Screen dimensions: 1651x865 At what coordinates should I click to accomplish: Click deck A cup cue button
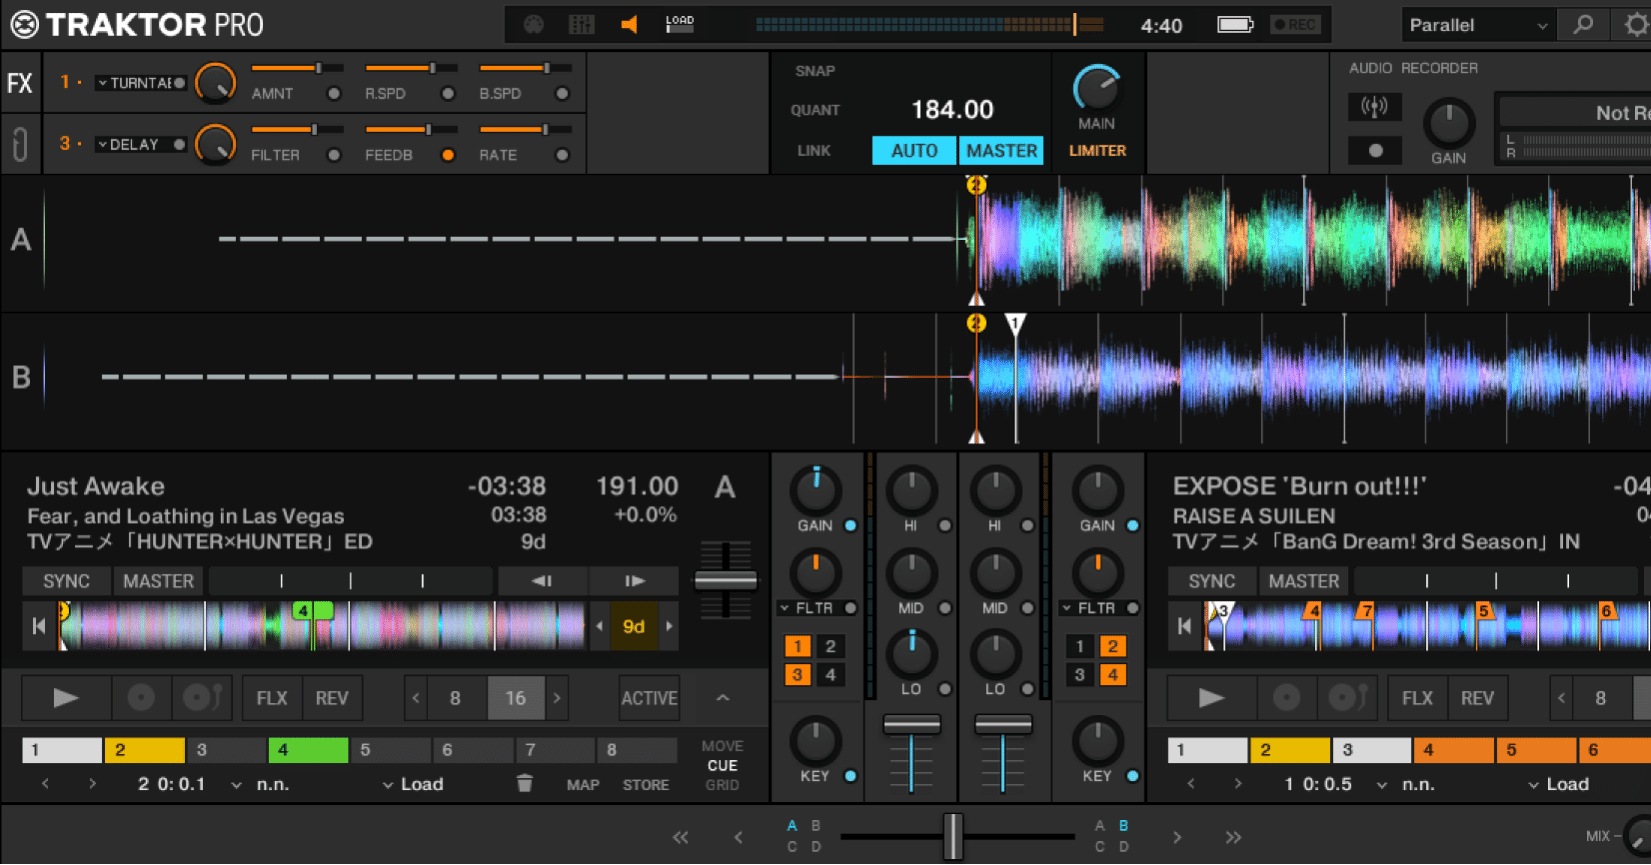pyautogui.click(x=202, y=698)
